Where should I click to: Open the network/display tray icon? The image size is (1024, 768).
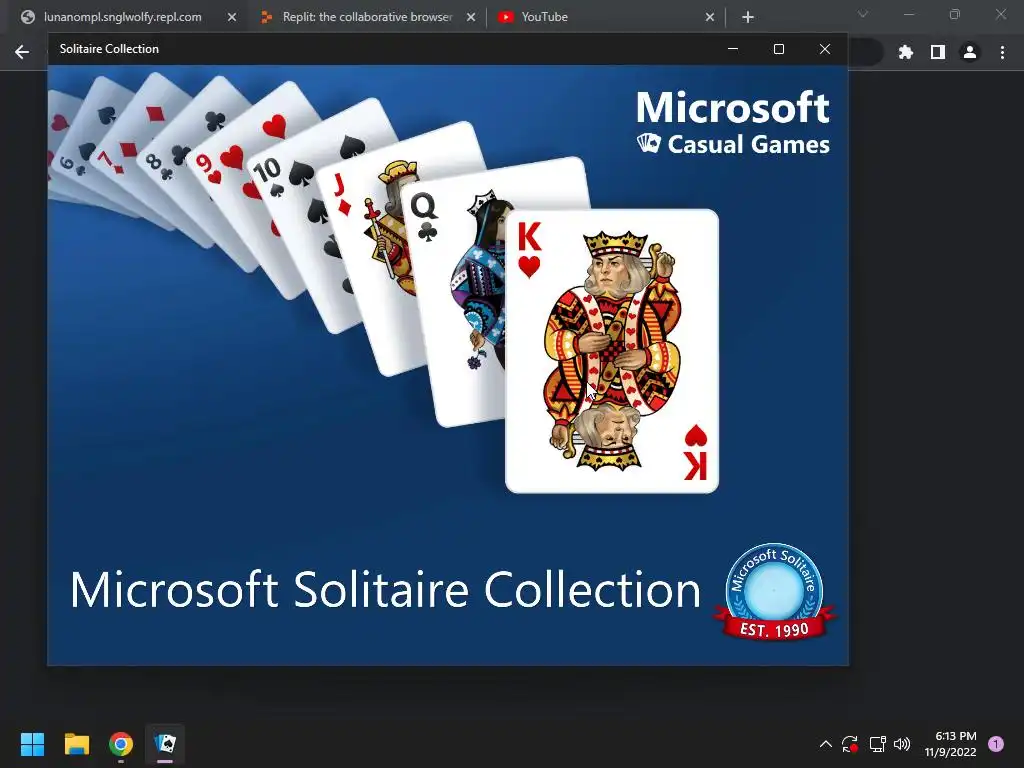pos(877,744)
